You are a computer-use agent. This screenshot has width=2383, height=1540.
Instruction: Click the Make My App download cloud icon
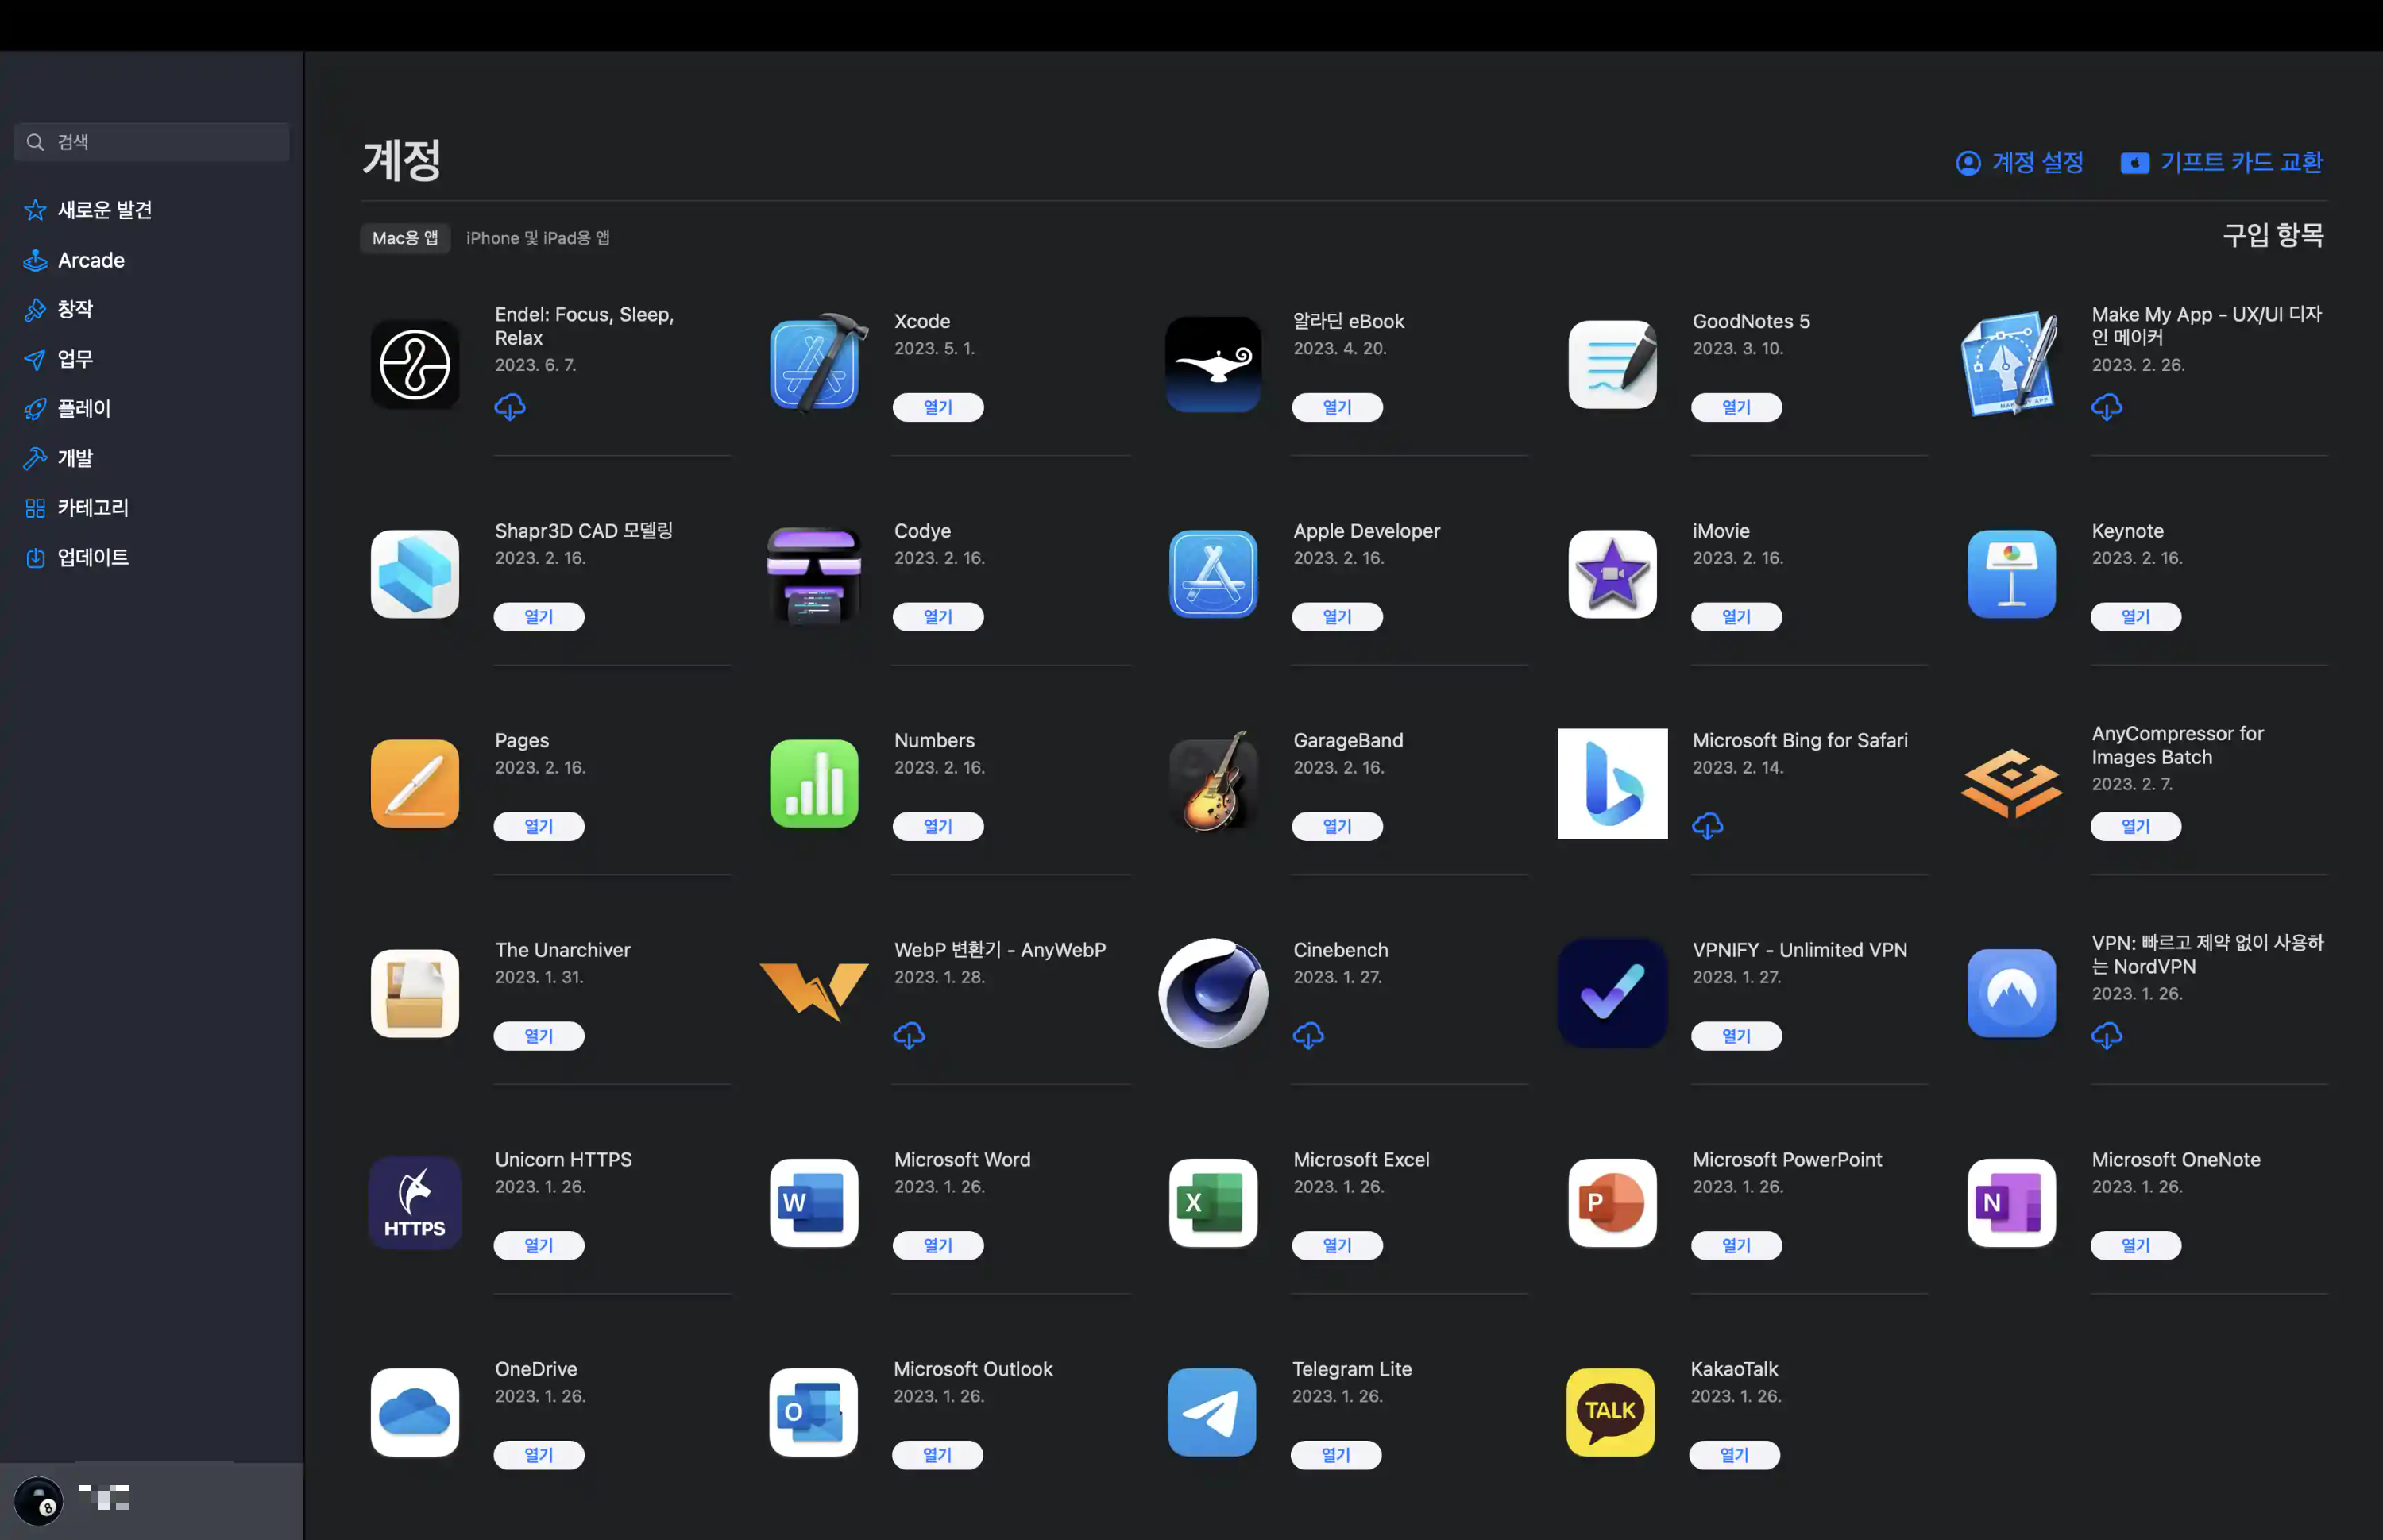coord(2106,407)
